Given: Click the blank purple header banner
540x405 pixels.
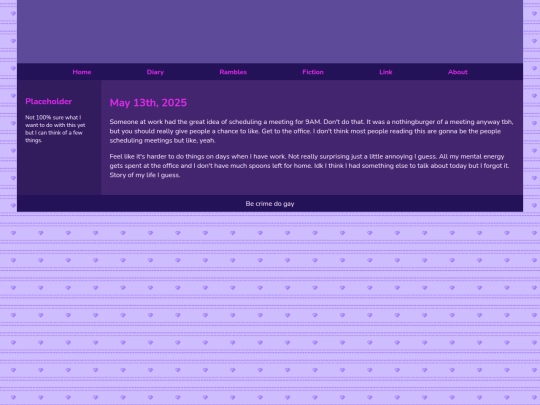Looking at the screenshot, I should click(270, 31).
